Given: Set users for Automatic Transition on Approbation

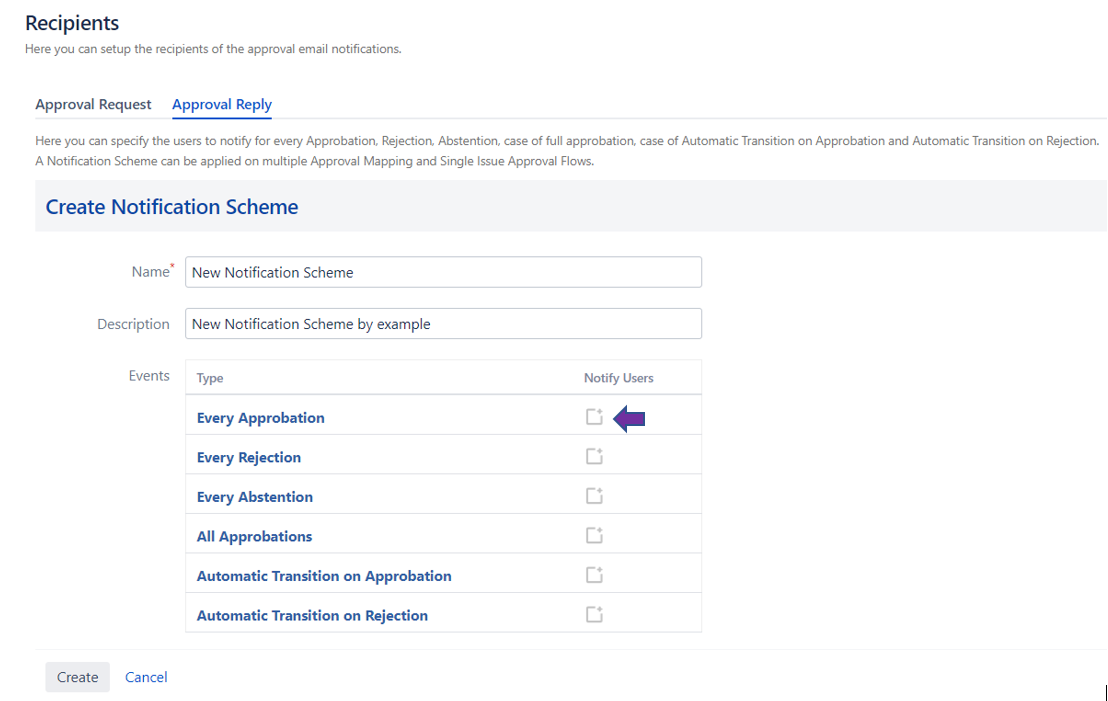Looking at the screenshot, I should 594,575.
